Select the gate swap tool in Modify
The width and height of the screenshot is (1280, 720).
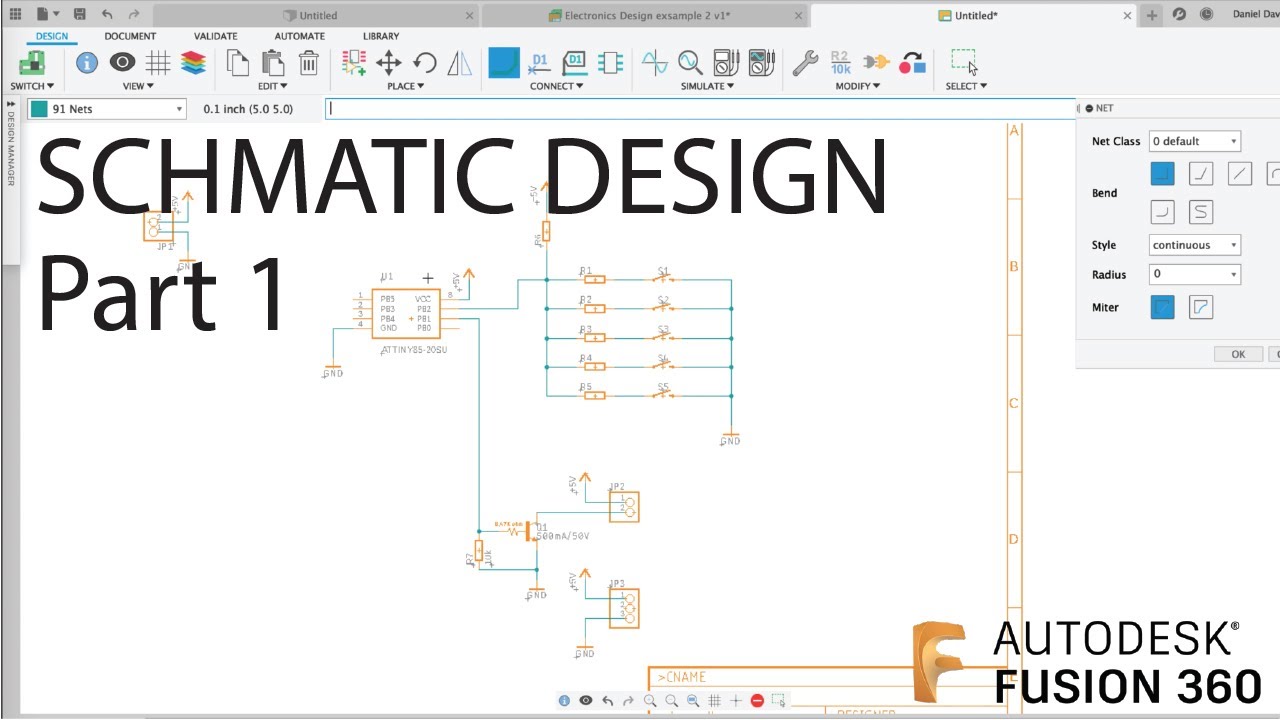pos(876,63)
